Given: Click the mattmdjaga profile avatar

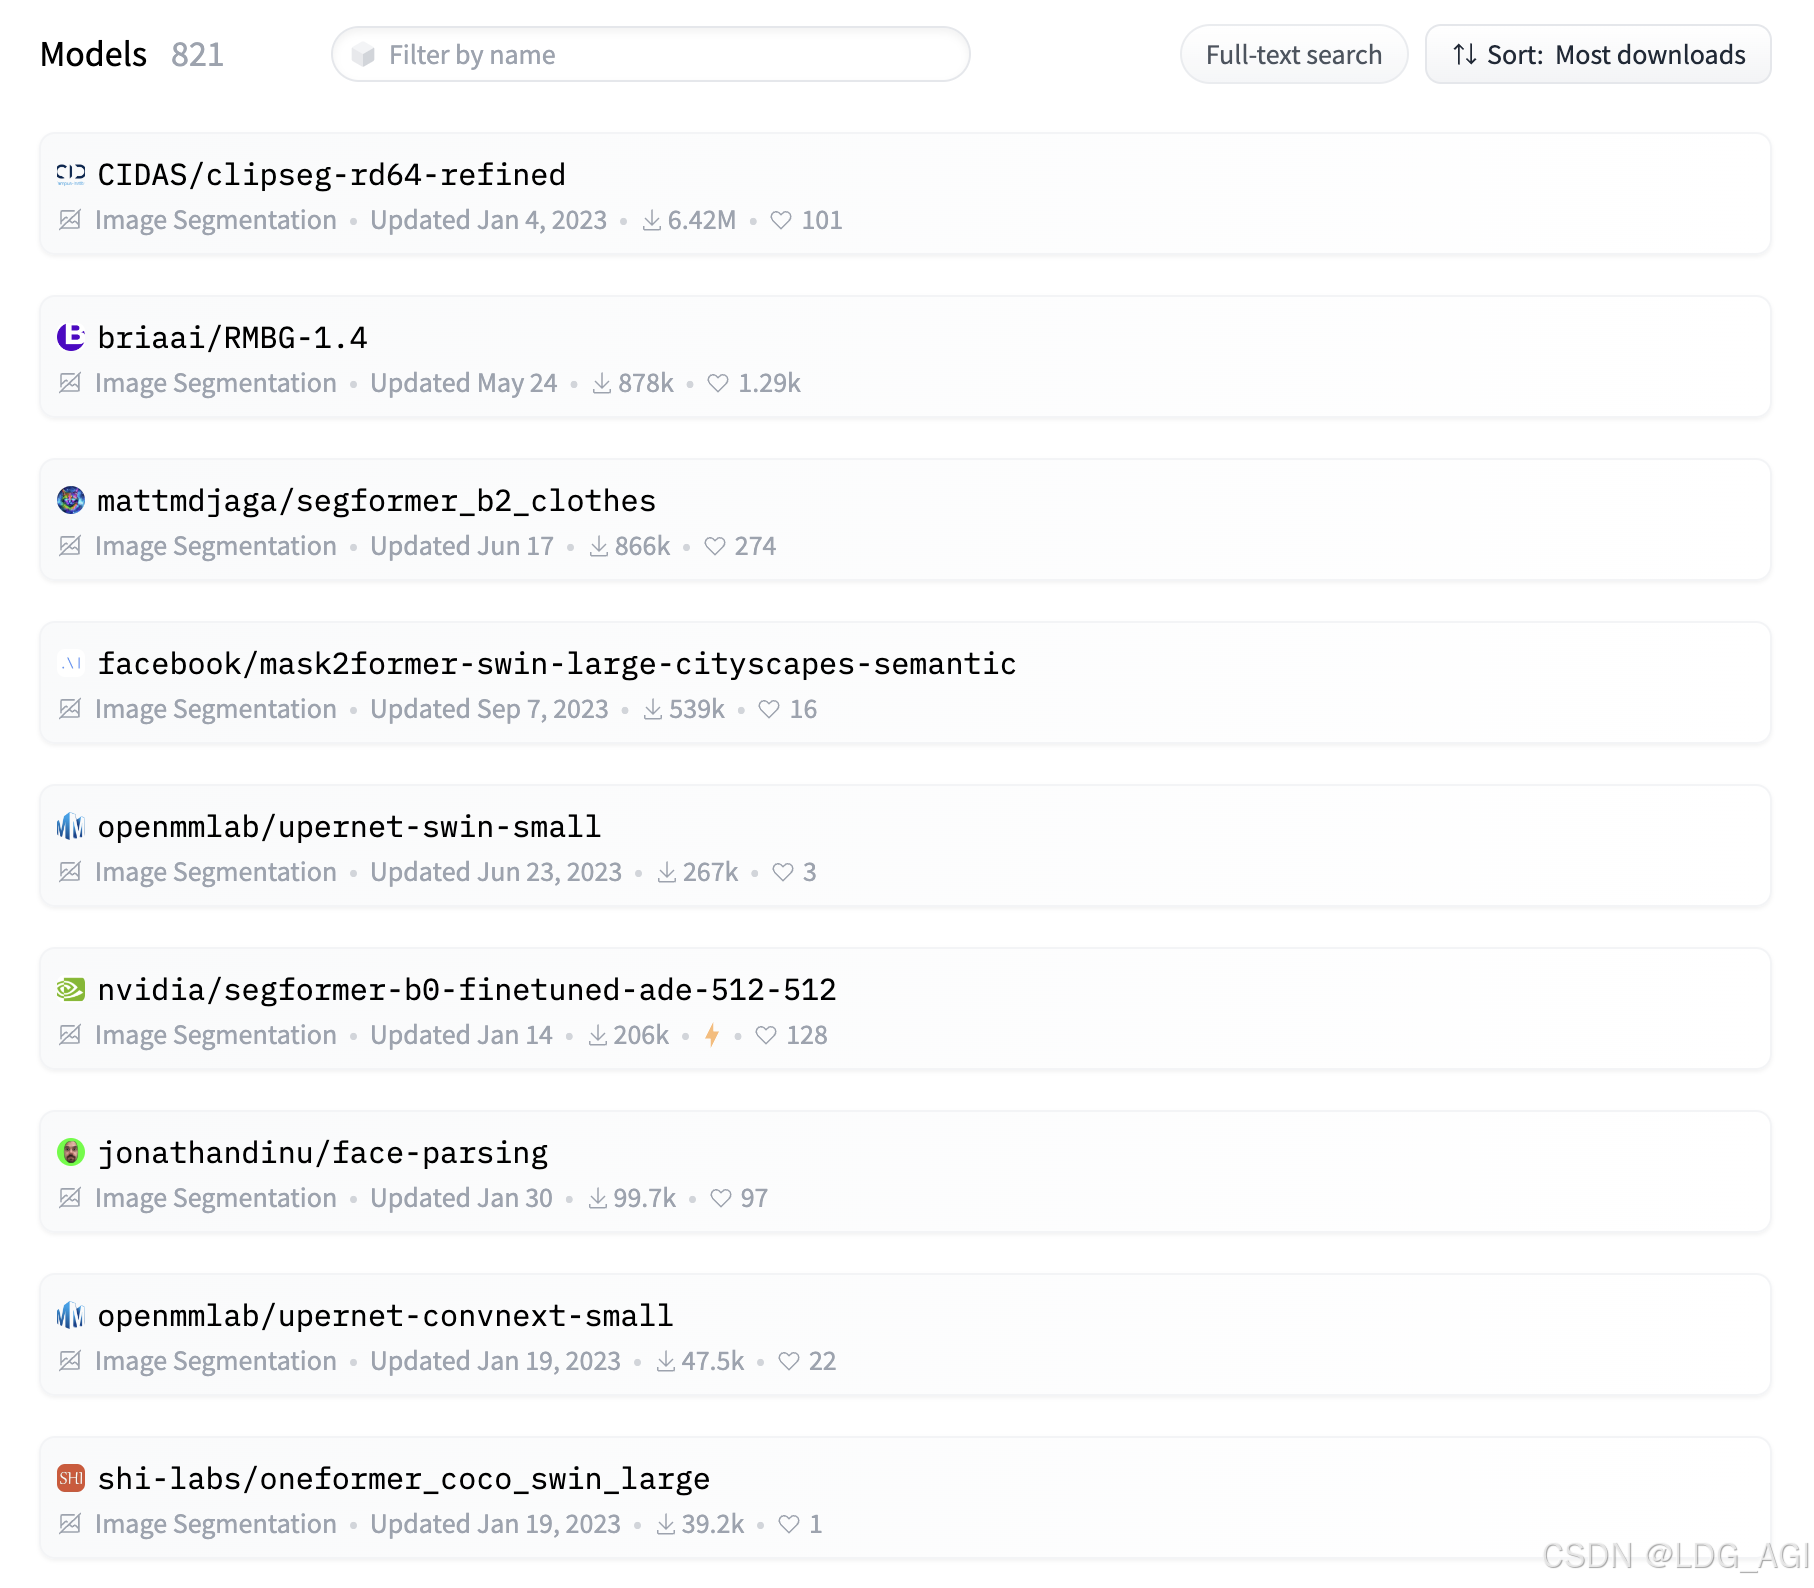Looking at the screenshot, I should pyautogui.click(x=71, y=501).
